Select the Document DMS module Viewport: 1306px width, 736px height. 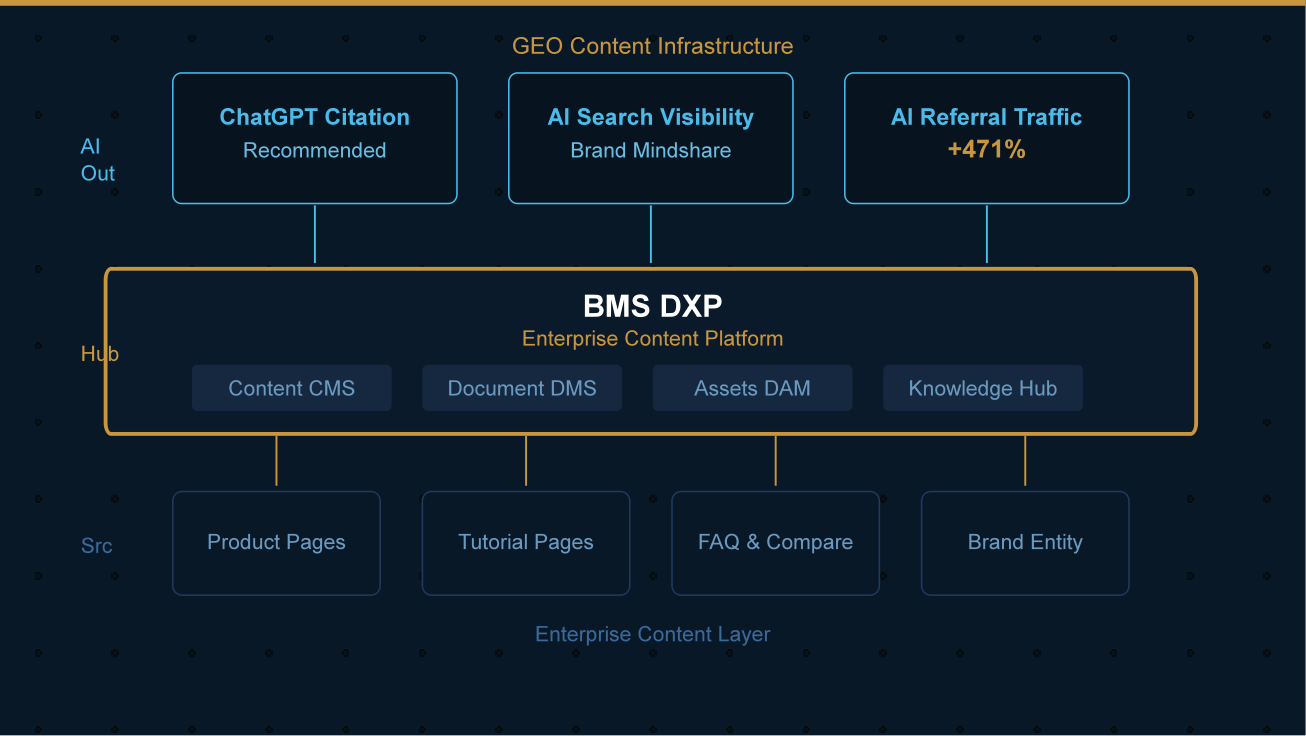tap(522, 388)
